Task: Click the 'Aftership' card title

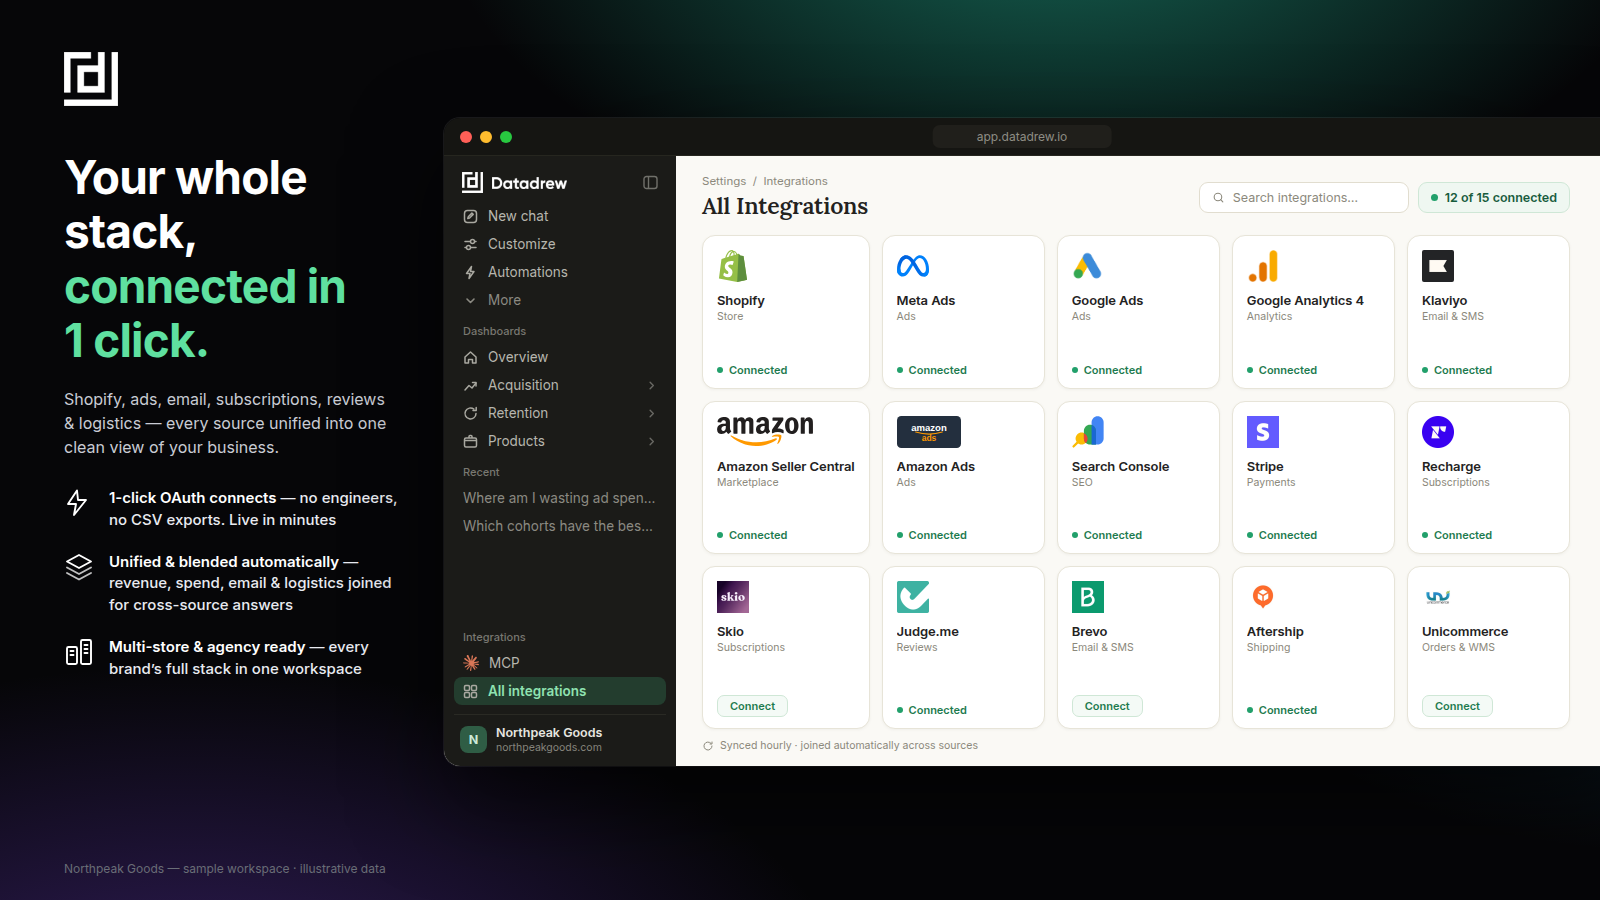Action: point(1275,632)
